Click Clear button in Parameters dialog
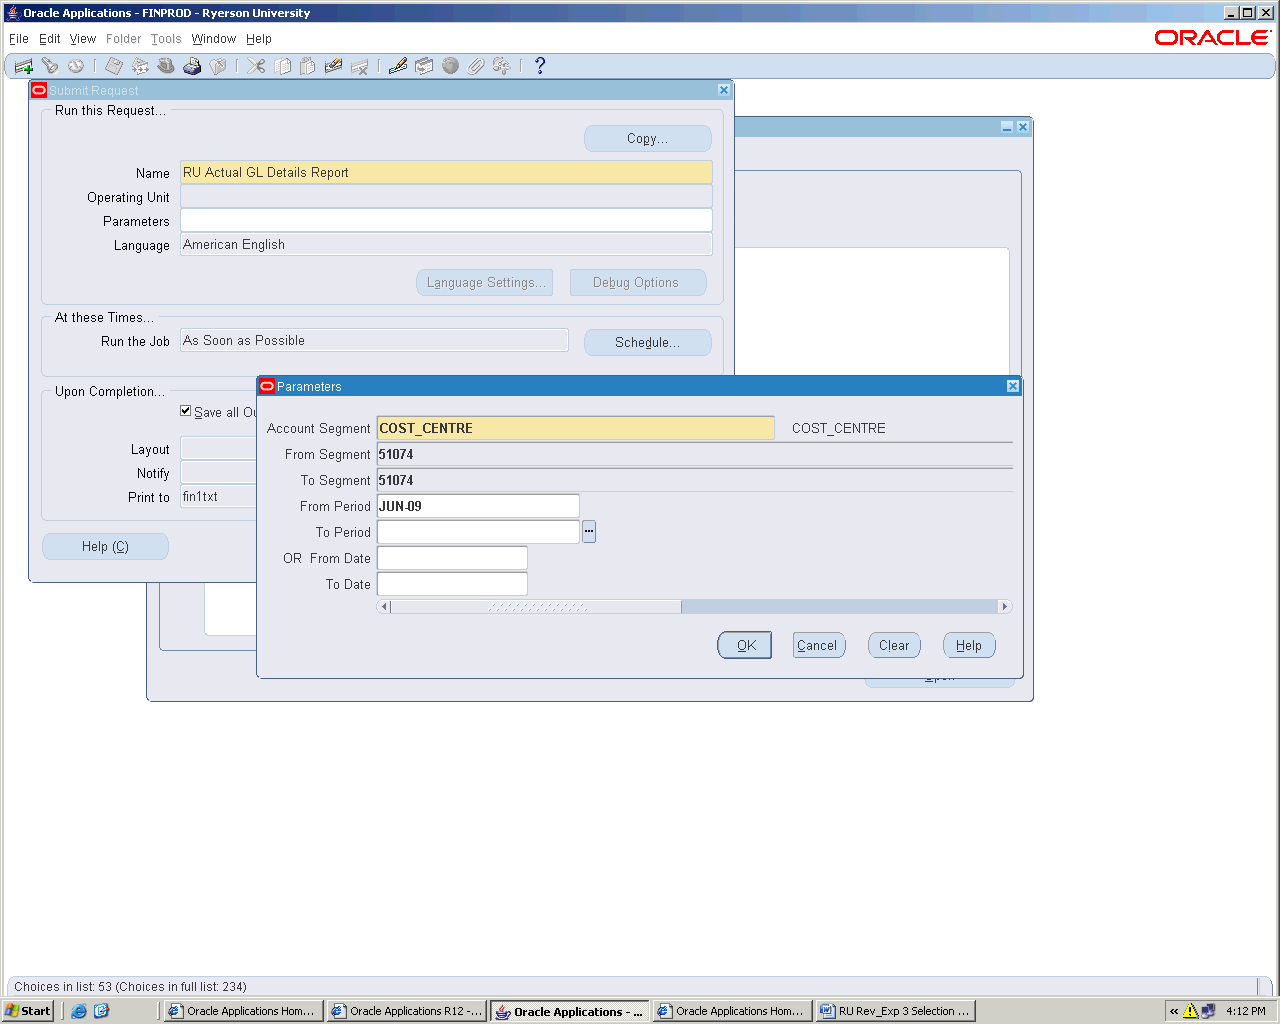This screenshot has height=1024, width=1280. coord(894,646)
